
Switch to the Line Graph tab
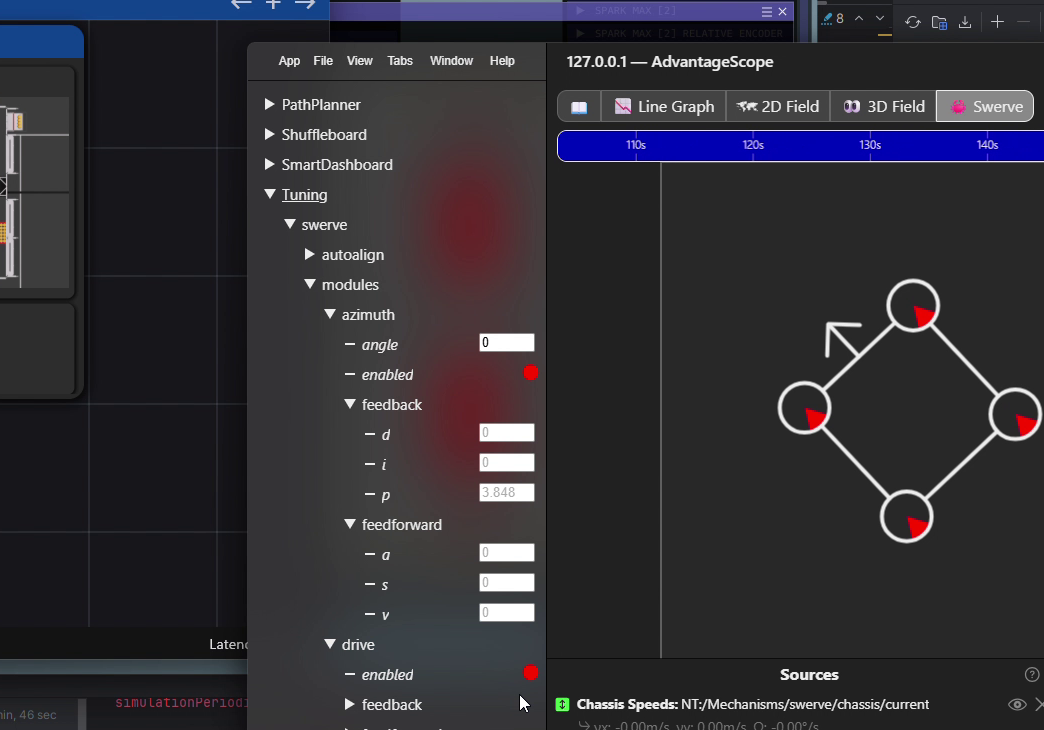click(x=664, y=107)
